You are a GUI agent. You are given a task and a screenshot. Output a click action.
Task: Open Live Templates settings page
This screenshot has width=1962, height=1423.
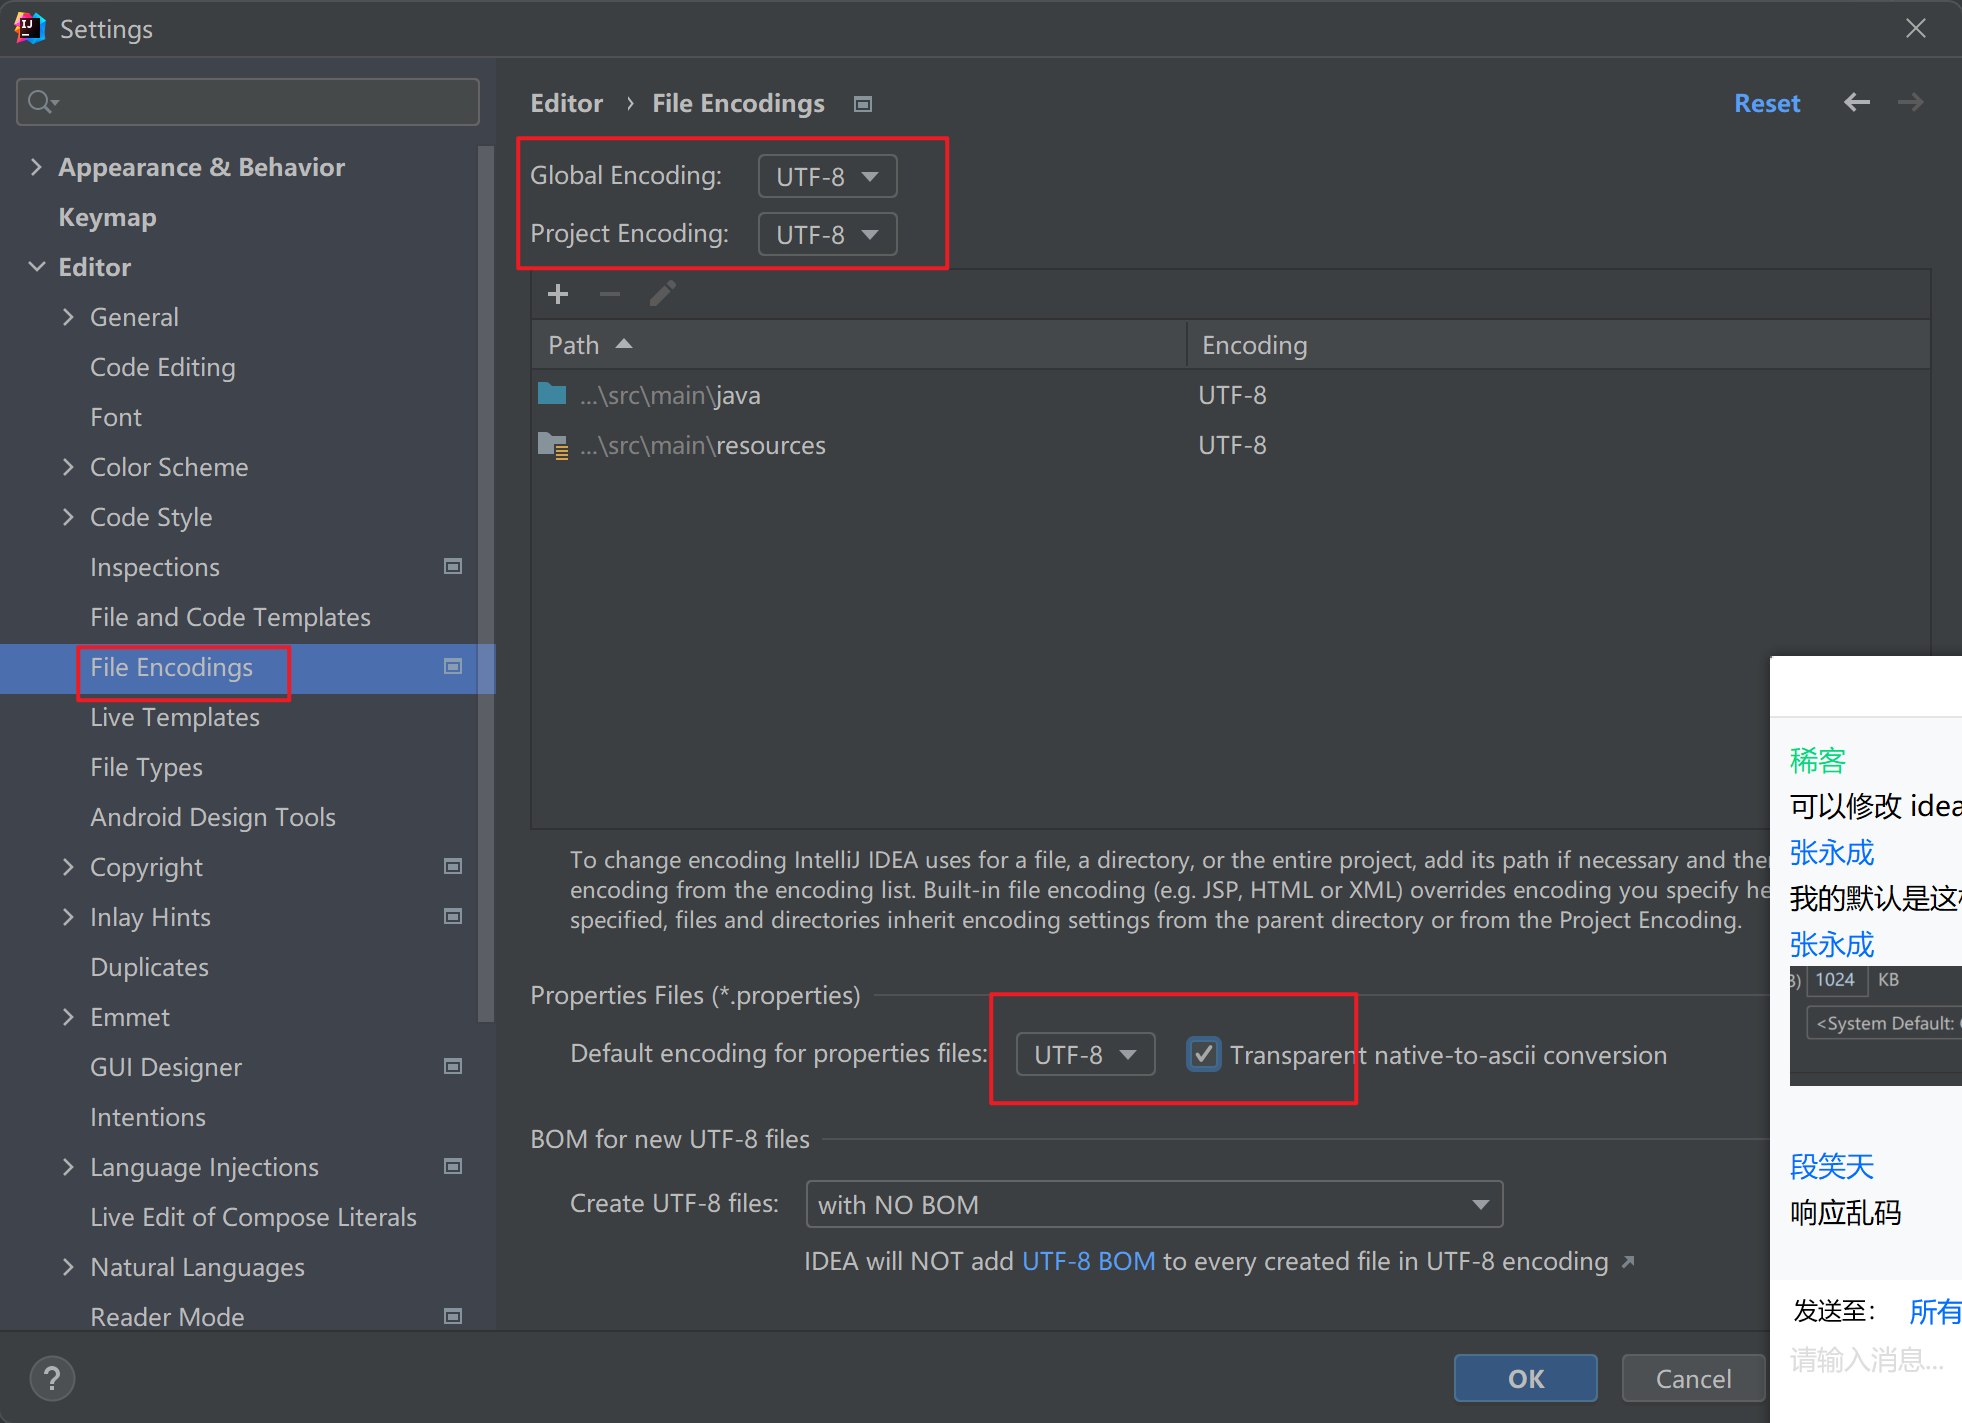pyautogui.click(x=175, y=717)
